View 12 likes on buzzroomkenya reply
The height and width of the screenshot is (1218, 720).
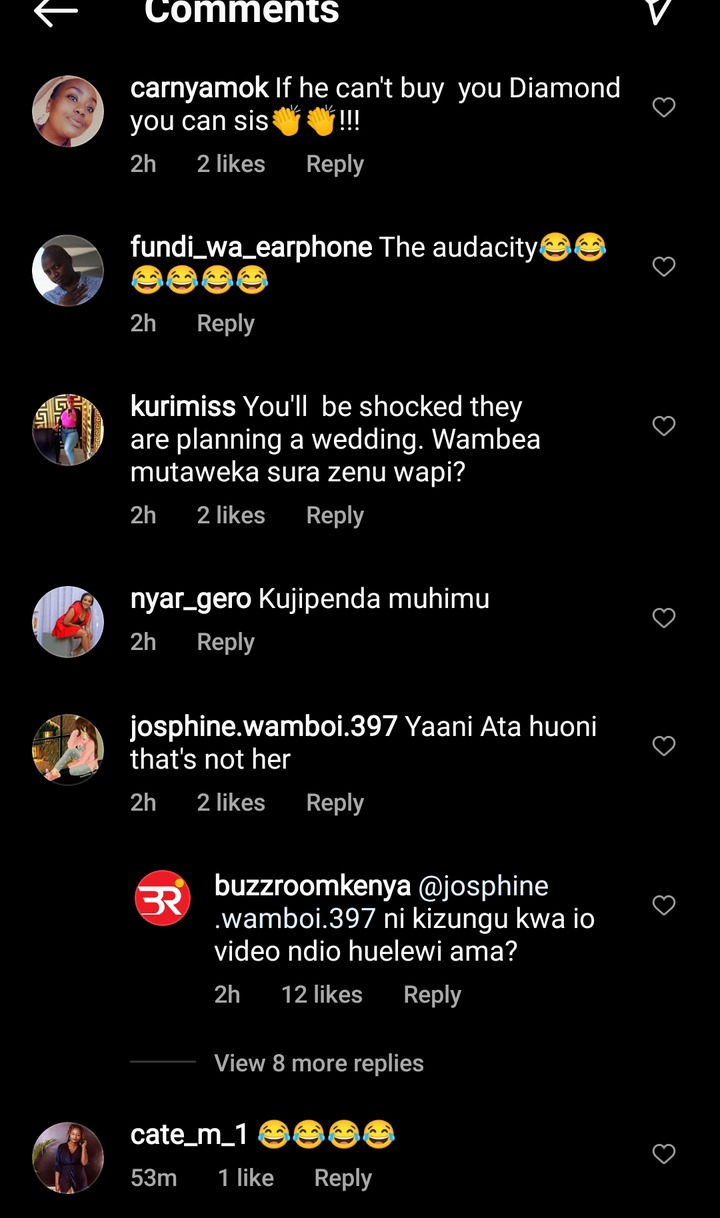coord(322,994)
